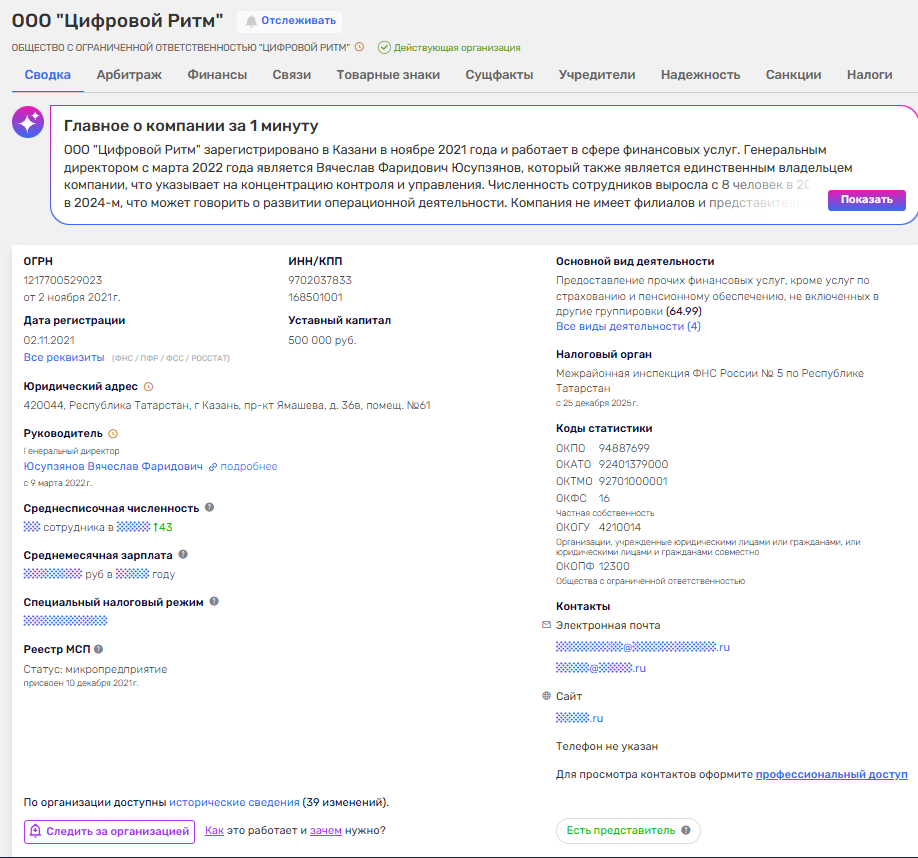Switch to the Налоги tab
Screen dimensions: 918x858
point(869,75)
